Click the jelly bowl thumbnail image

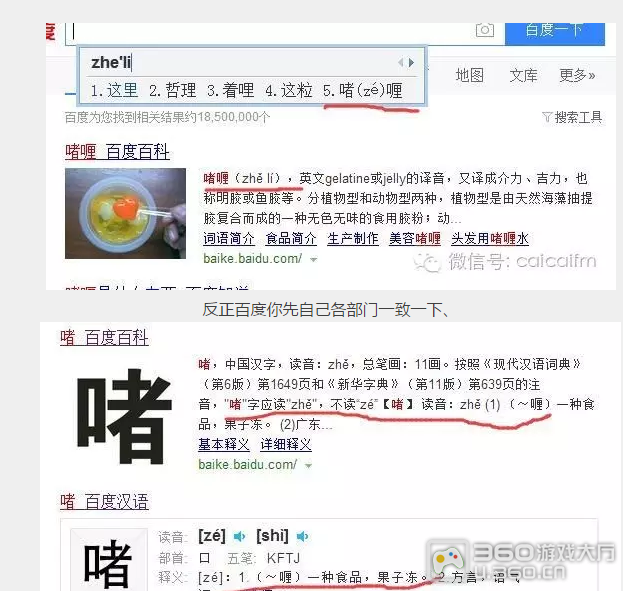(x=126, y=213)
